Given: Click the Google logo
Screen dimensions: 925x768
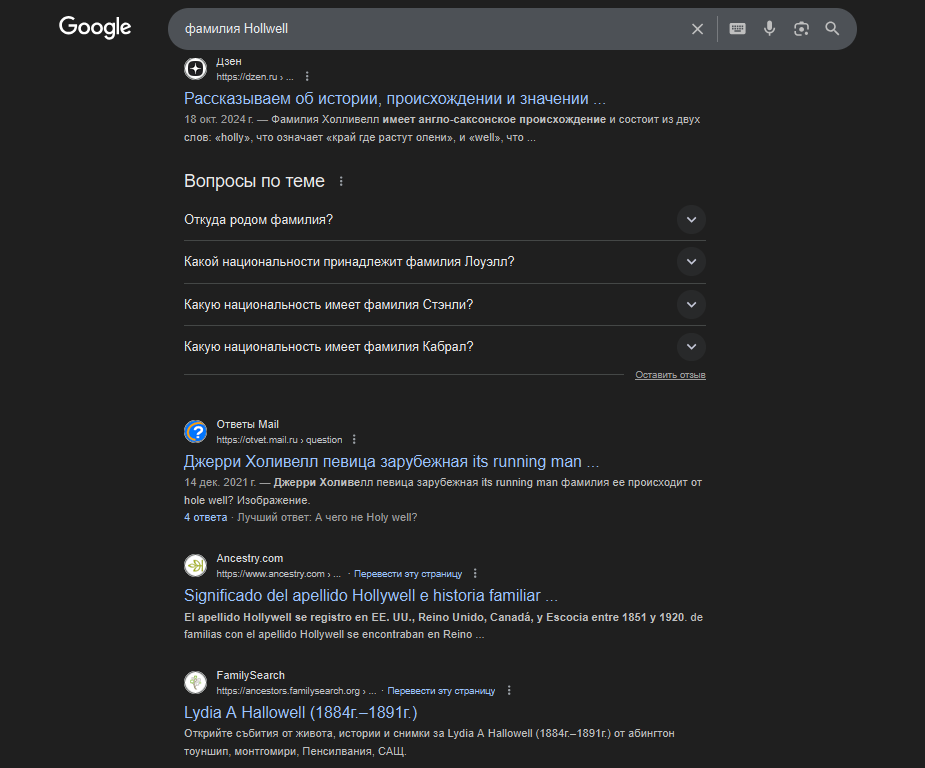Looking at the screenshot, I should (95, 28).
